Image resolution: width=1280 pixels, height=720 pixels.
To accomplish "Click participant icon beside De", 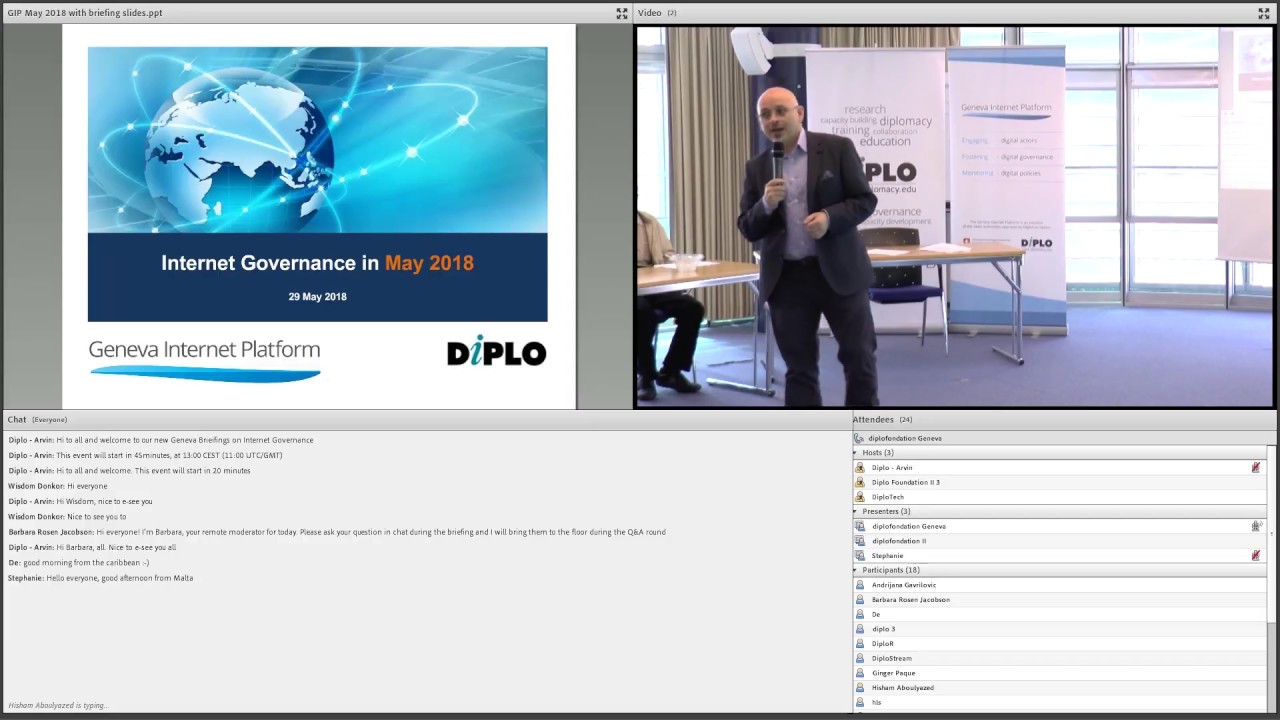I will (859, 614).
